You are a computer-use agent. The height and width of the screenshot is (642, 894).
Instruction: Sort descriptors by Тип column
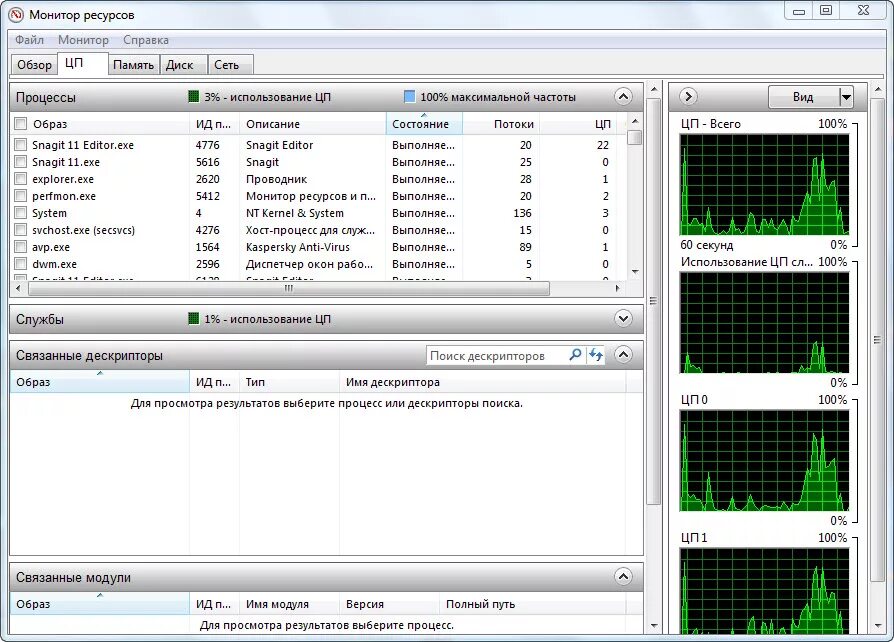289,382
